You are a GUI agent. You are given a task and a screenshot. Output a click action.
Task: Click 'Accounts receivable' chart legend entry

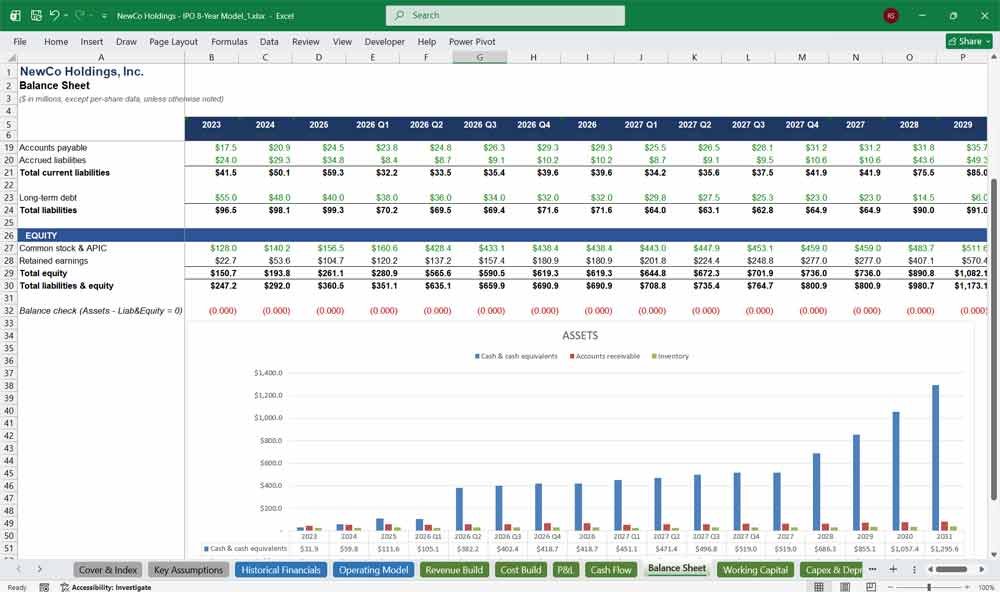[605, 356]
